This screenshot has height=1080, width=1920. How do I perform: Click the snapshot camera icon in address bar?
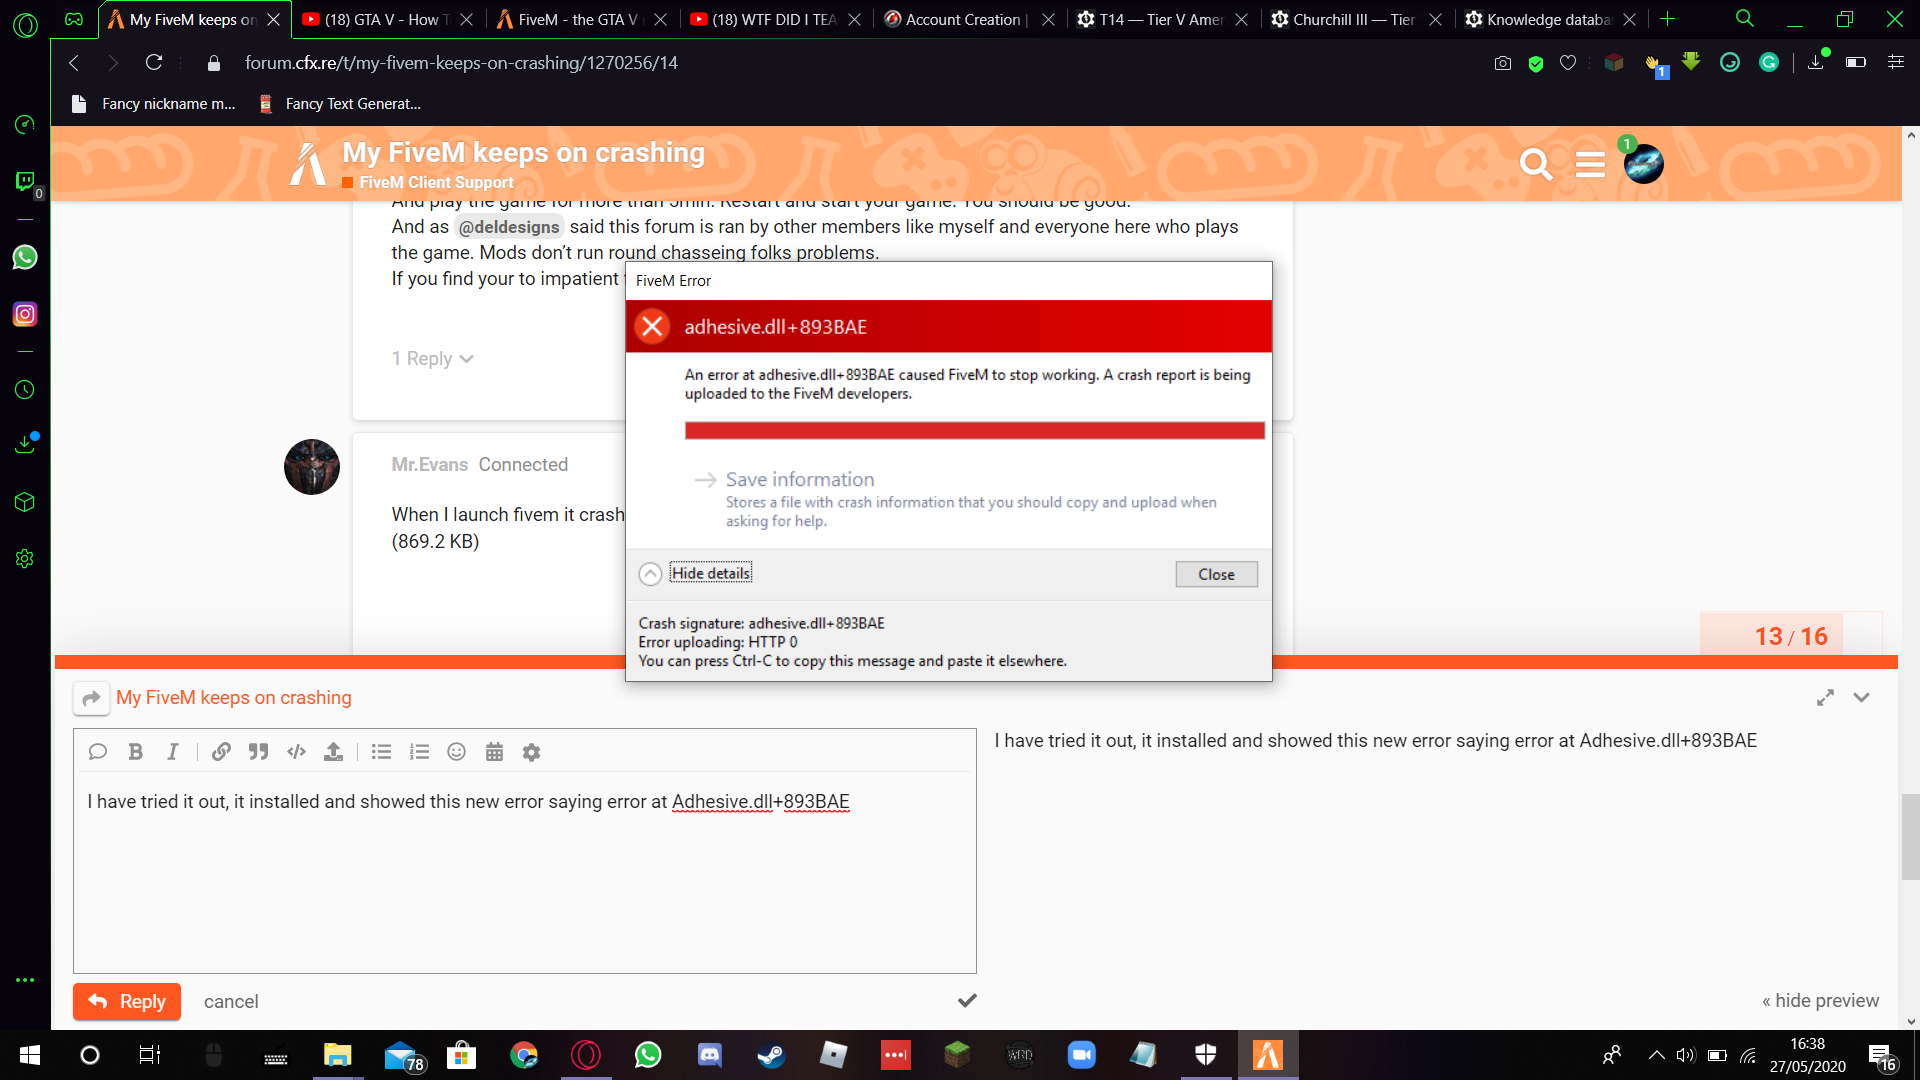point(1502,63)
